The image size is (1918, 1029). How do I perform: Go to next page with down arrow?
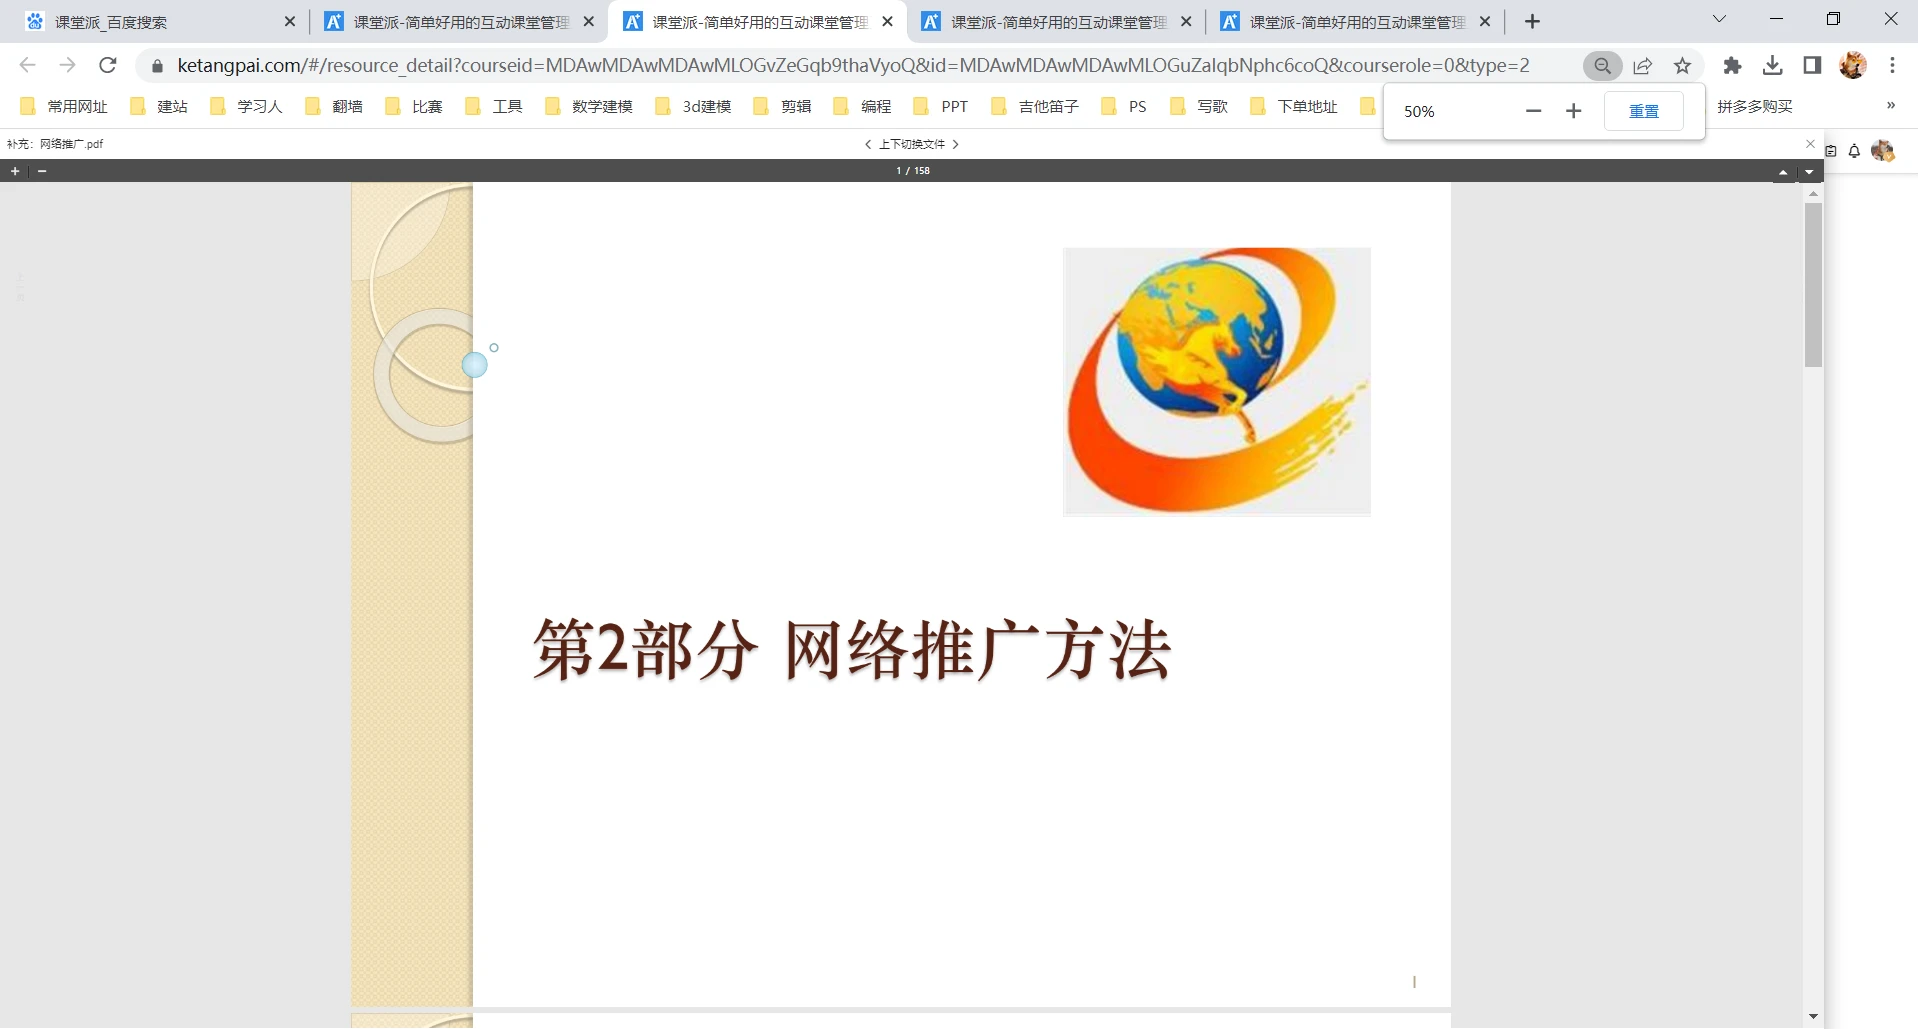point(1809,172)
